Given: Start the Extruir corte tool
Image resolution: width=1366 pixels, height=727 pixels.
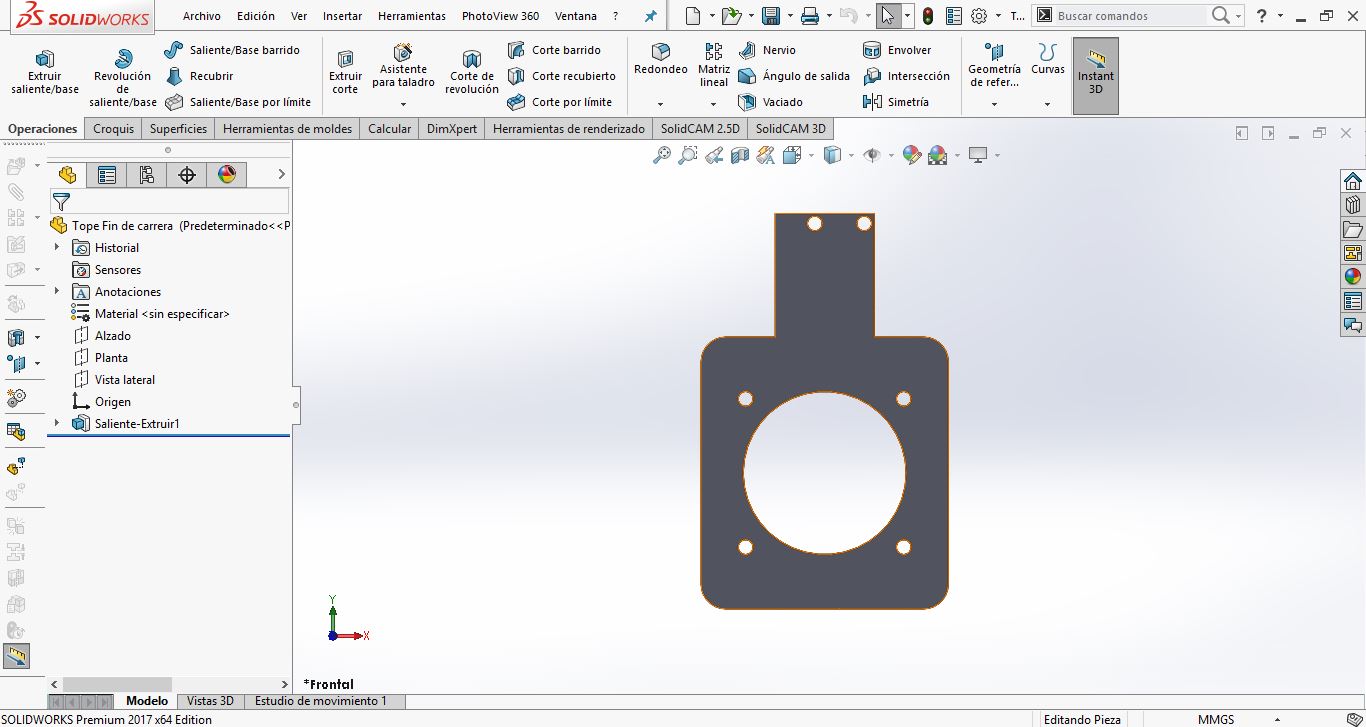Looking at the screenshot, I should pyautogui.click(x=345, y=72).
